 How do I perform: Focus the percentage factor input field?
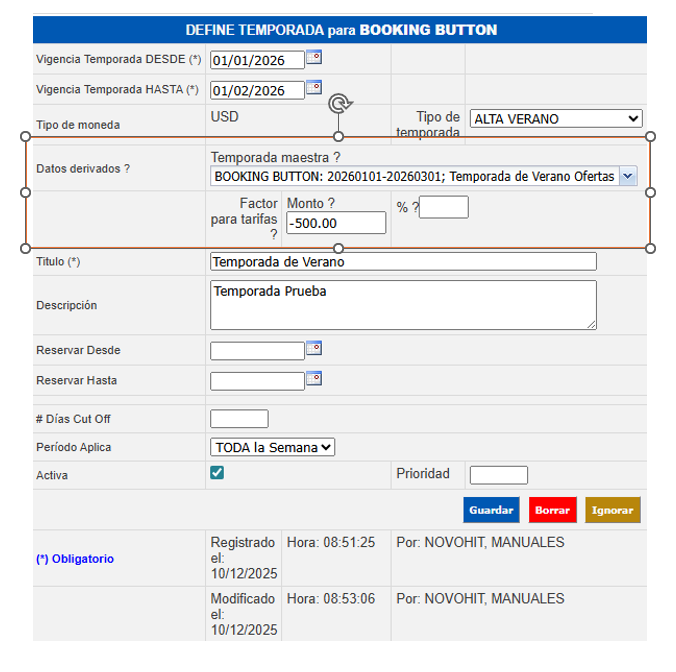pyautogui.click(x=444, y=207)
